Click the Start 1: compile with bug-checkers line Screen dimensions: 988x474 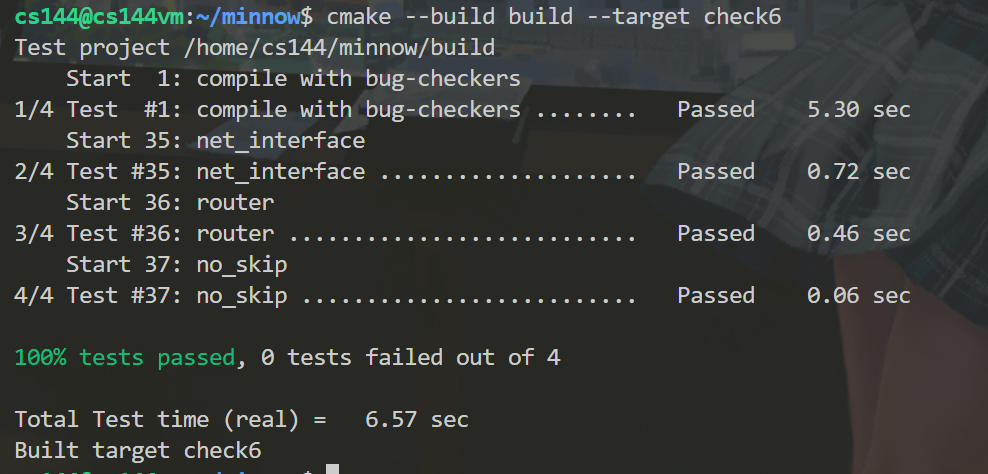[294, 79]
